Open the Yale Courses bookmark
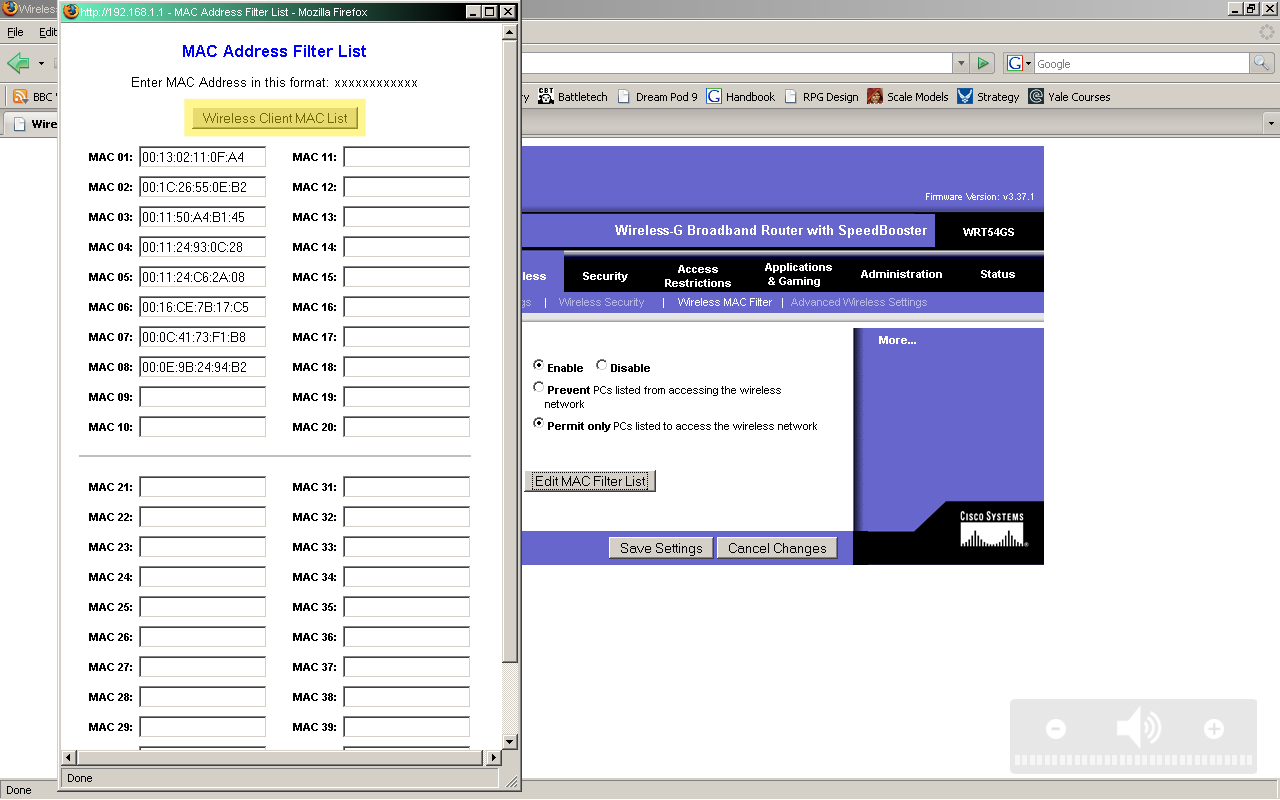Viewport: 1280px width, 800px height. [x=1069, y=97]
